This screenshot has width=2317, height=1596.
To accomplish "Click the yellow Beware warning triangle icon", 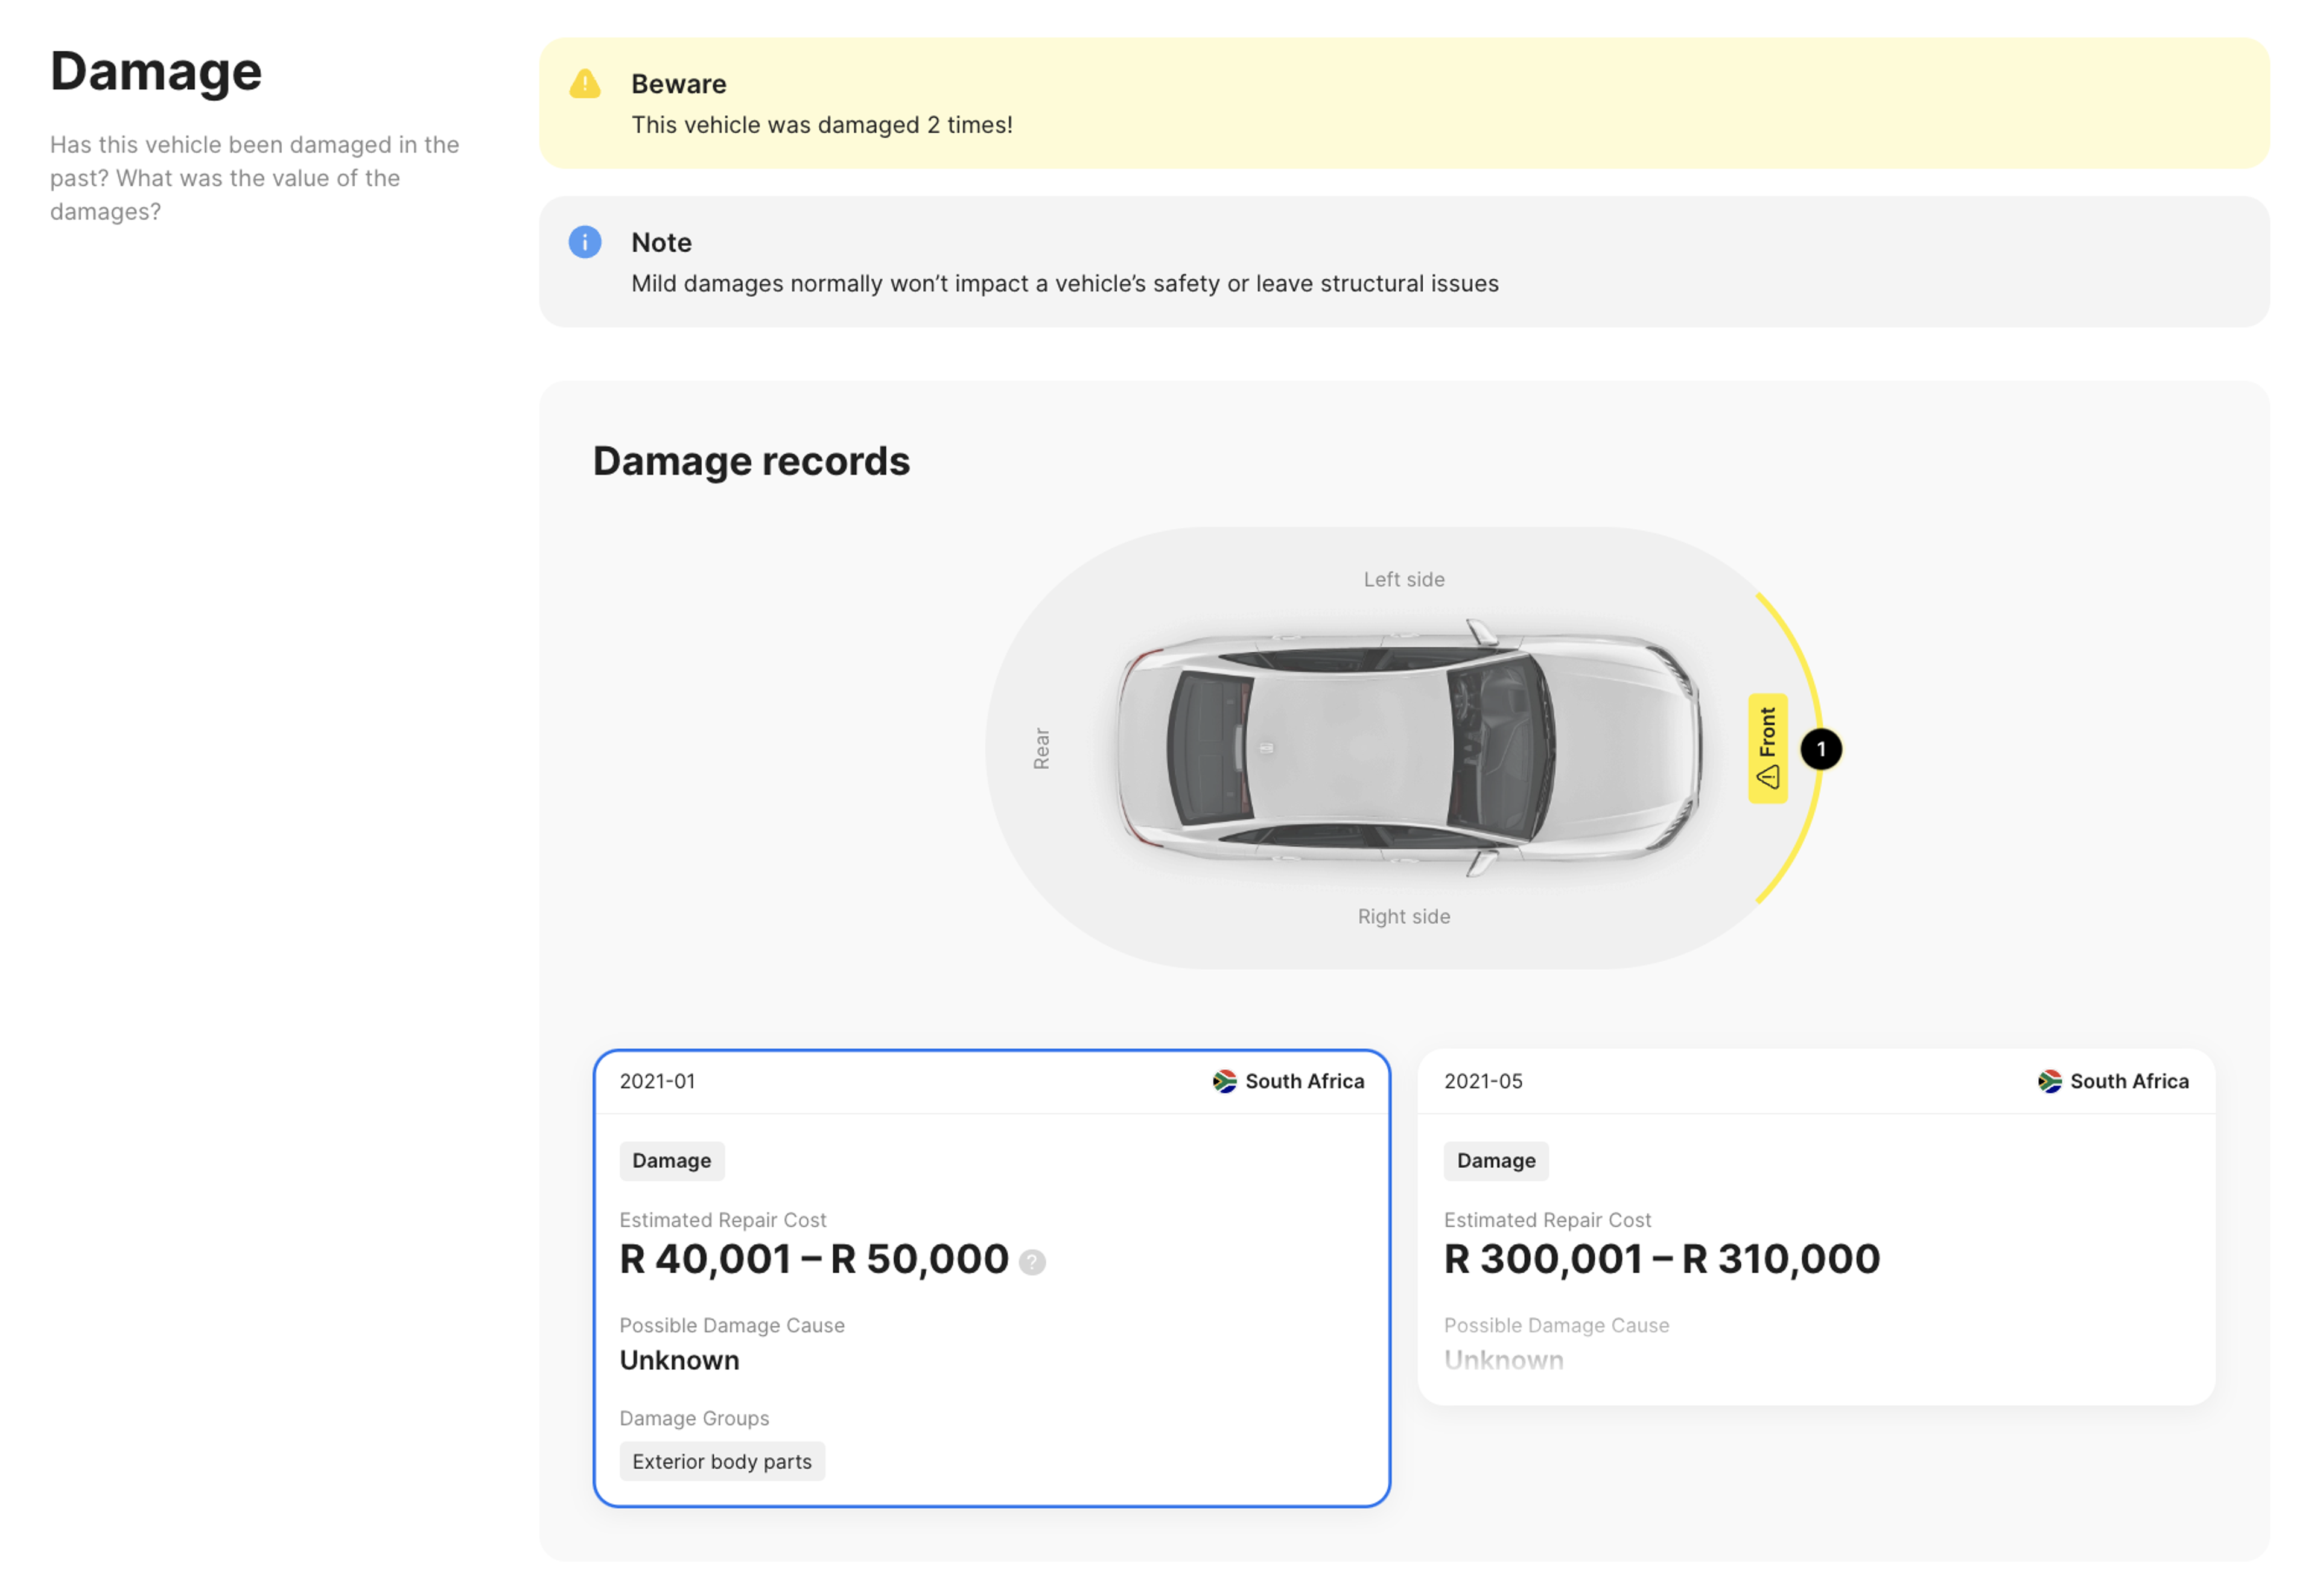I will pos(585,84).
